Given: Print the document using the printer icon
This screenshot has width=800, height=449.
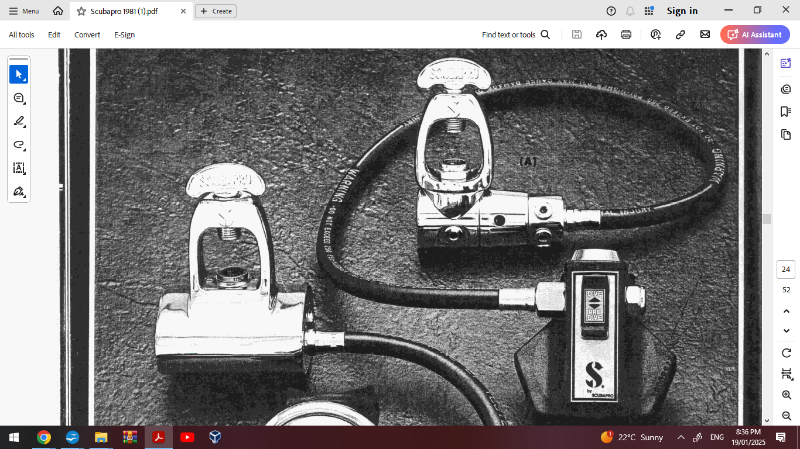Looking at the screenshot, I should pyautogui.click(x=626, y=34).
